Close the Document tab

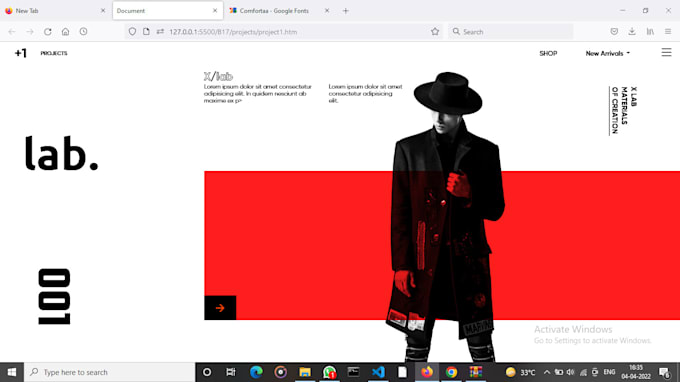pyautogui.click(x=215, y=11)
